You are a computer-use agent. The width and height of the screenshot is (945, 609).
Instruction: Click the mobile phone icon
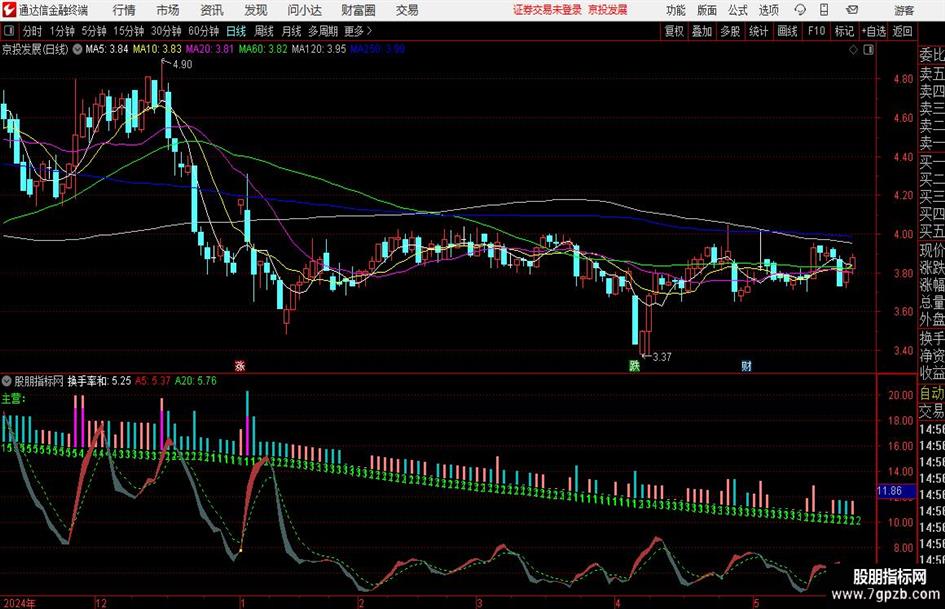824,10
